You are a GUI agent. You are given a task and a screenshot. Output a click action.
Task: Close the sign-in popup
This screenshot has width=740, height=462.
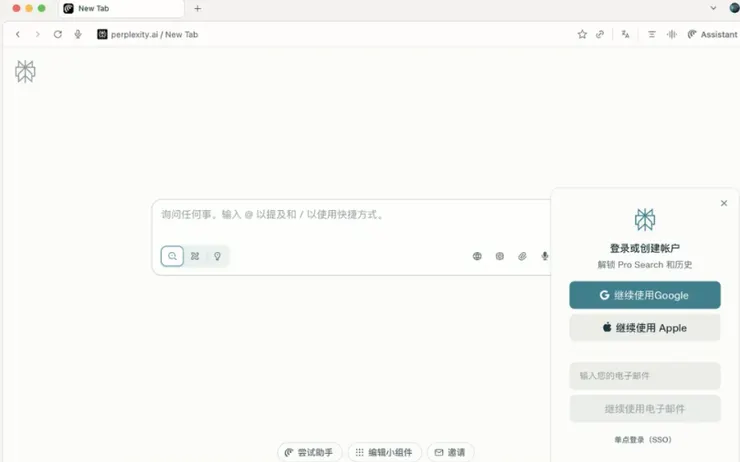pos(724,203)
